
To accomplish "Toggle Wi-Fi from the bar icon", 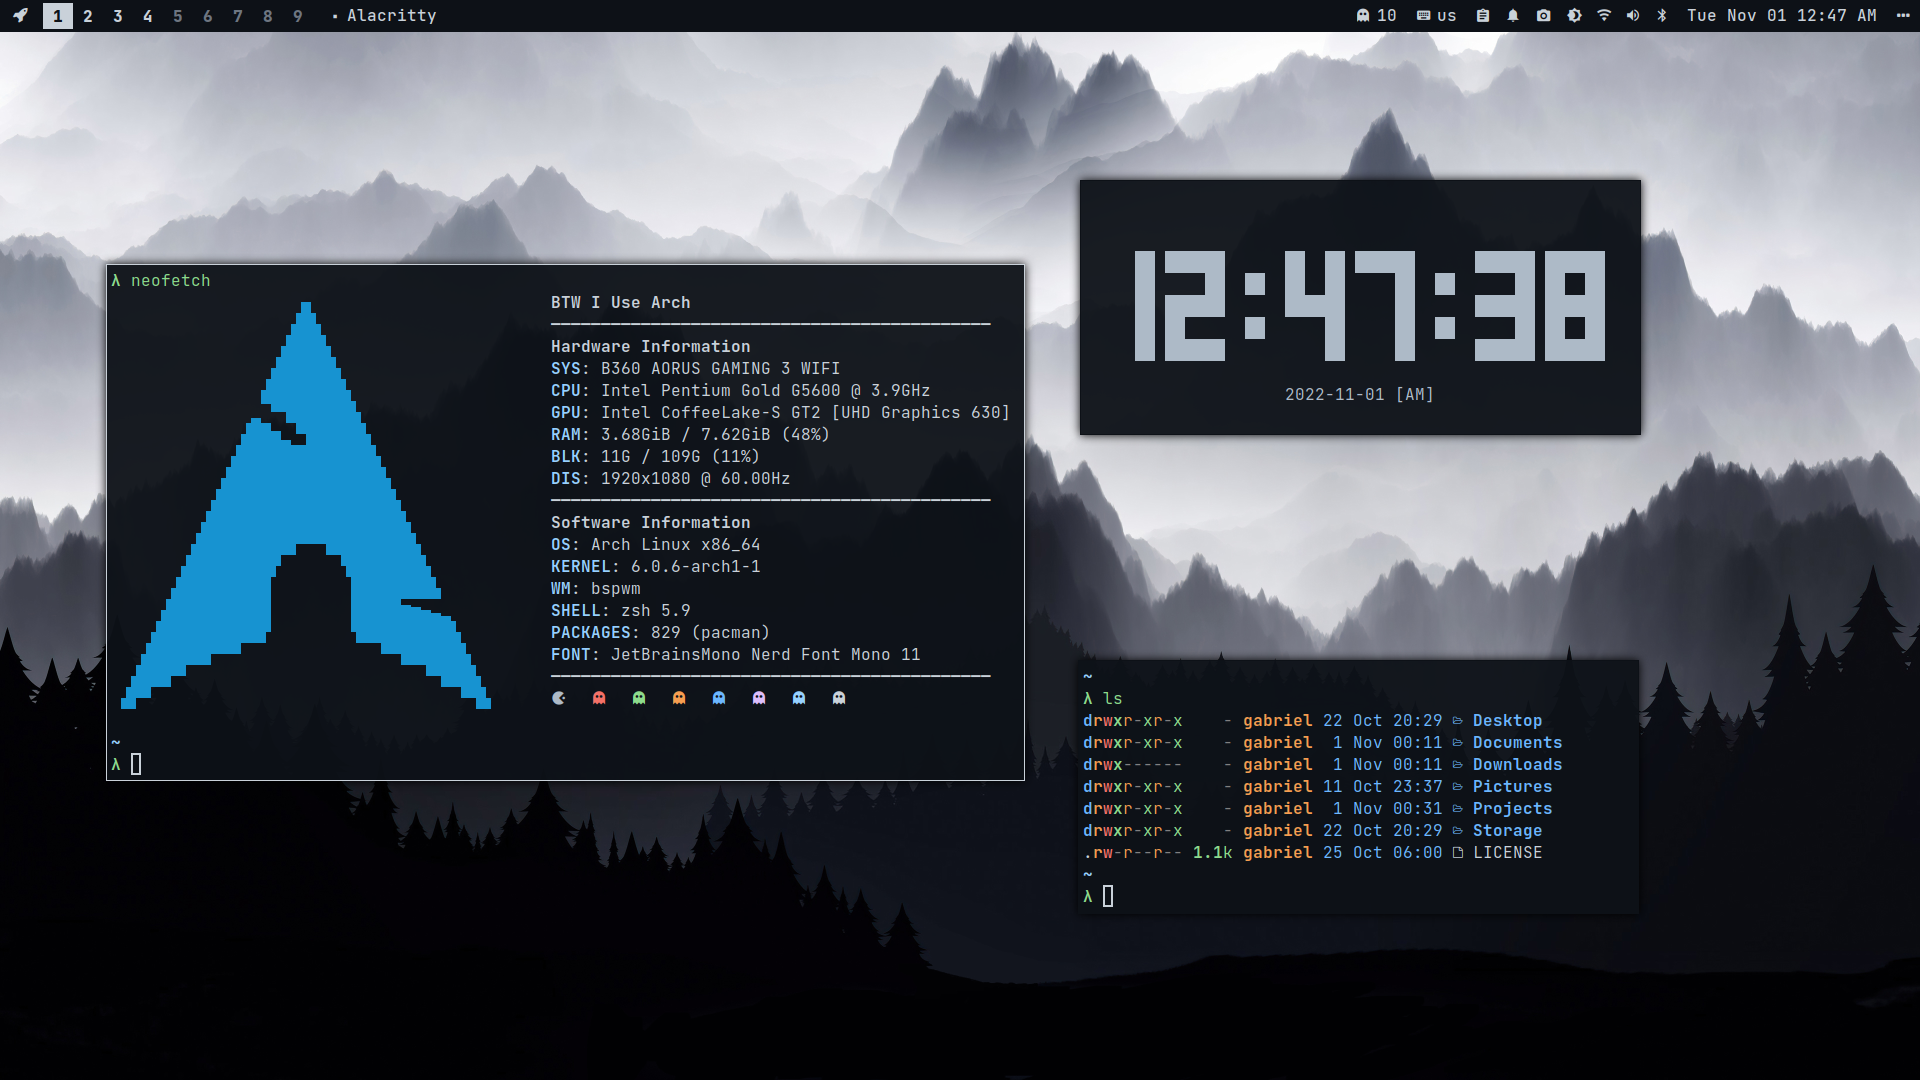I will tap(1604, 15).
